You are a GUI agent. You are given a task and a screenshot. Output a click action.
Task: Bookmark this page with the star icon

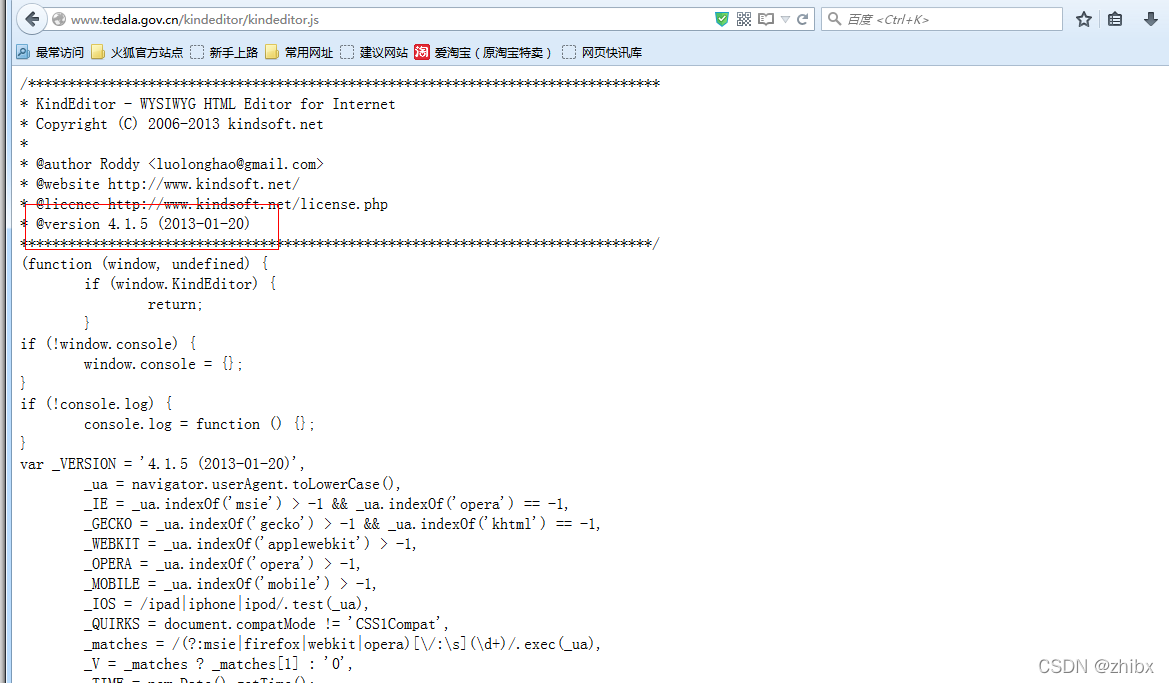pos(1084,19)
